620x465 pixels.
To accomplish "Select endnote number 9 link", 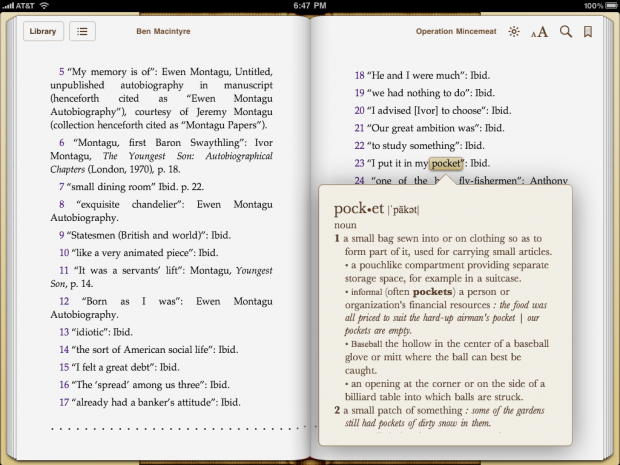I will point(61,235).
